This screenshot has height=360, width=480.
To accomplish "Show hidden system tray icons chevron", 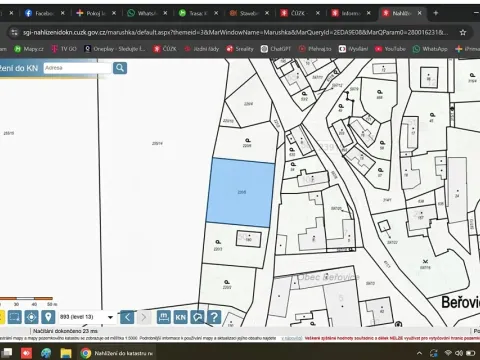I will pos(419,353).
